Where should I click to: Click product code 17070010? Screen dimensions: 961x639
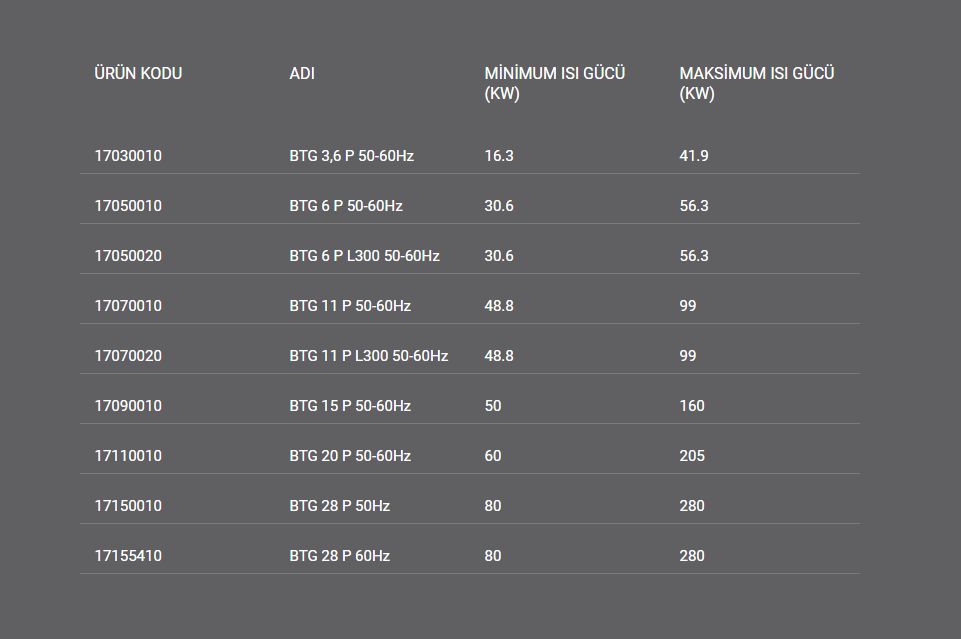128,306
